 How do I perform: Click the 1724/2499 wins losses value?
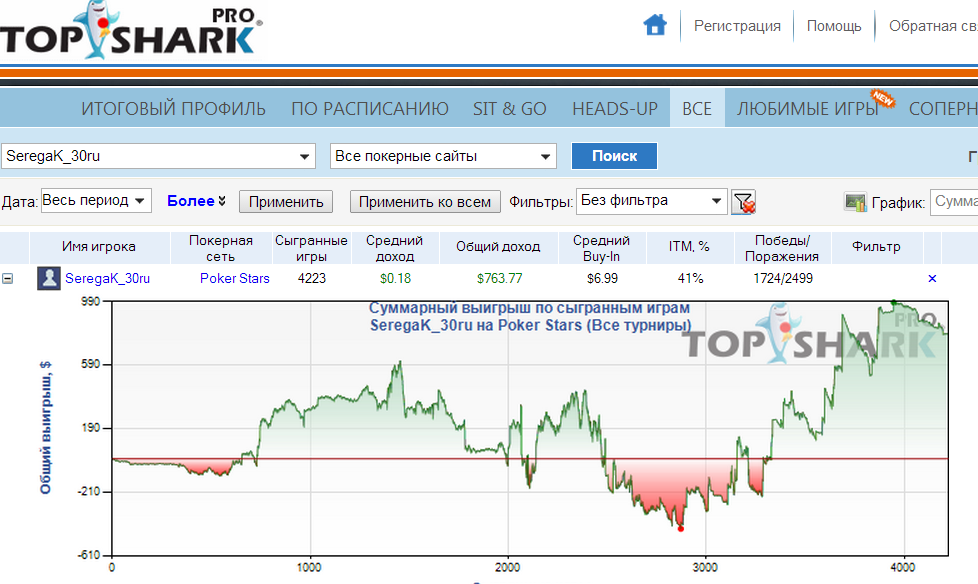point(783,278)
